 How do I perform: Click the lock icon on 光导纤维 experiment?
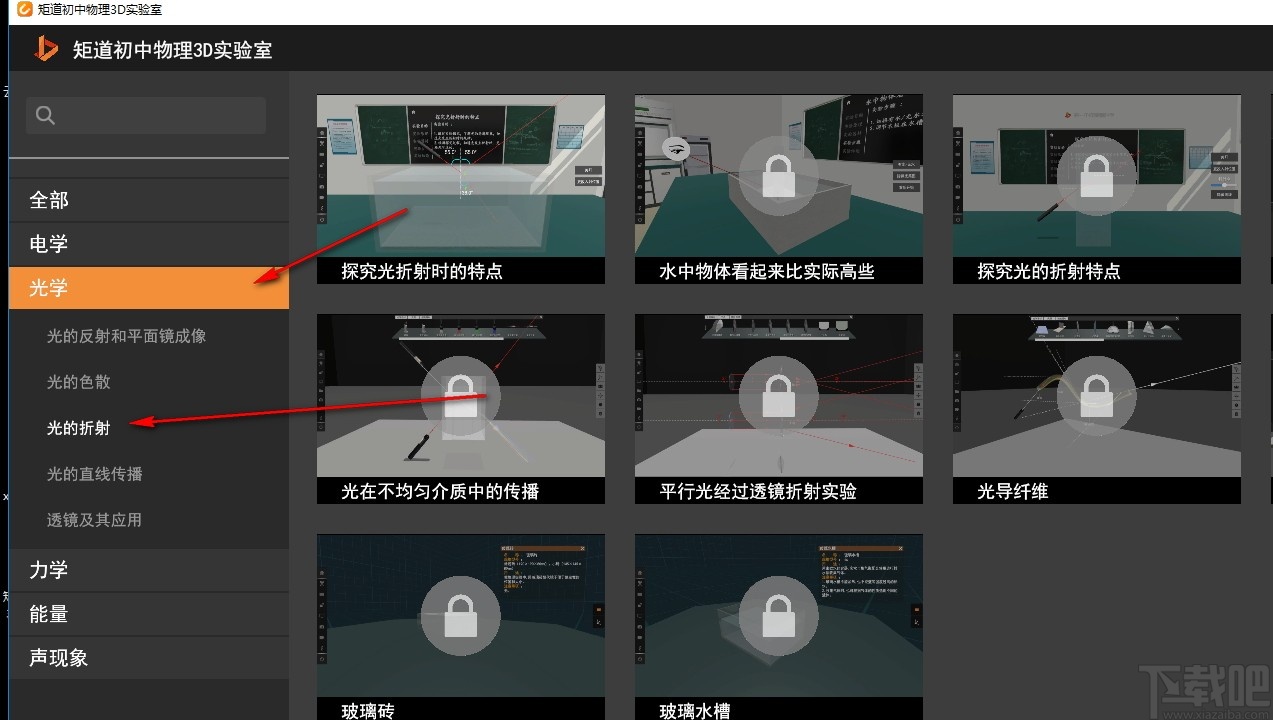1096,395
